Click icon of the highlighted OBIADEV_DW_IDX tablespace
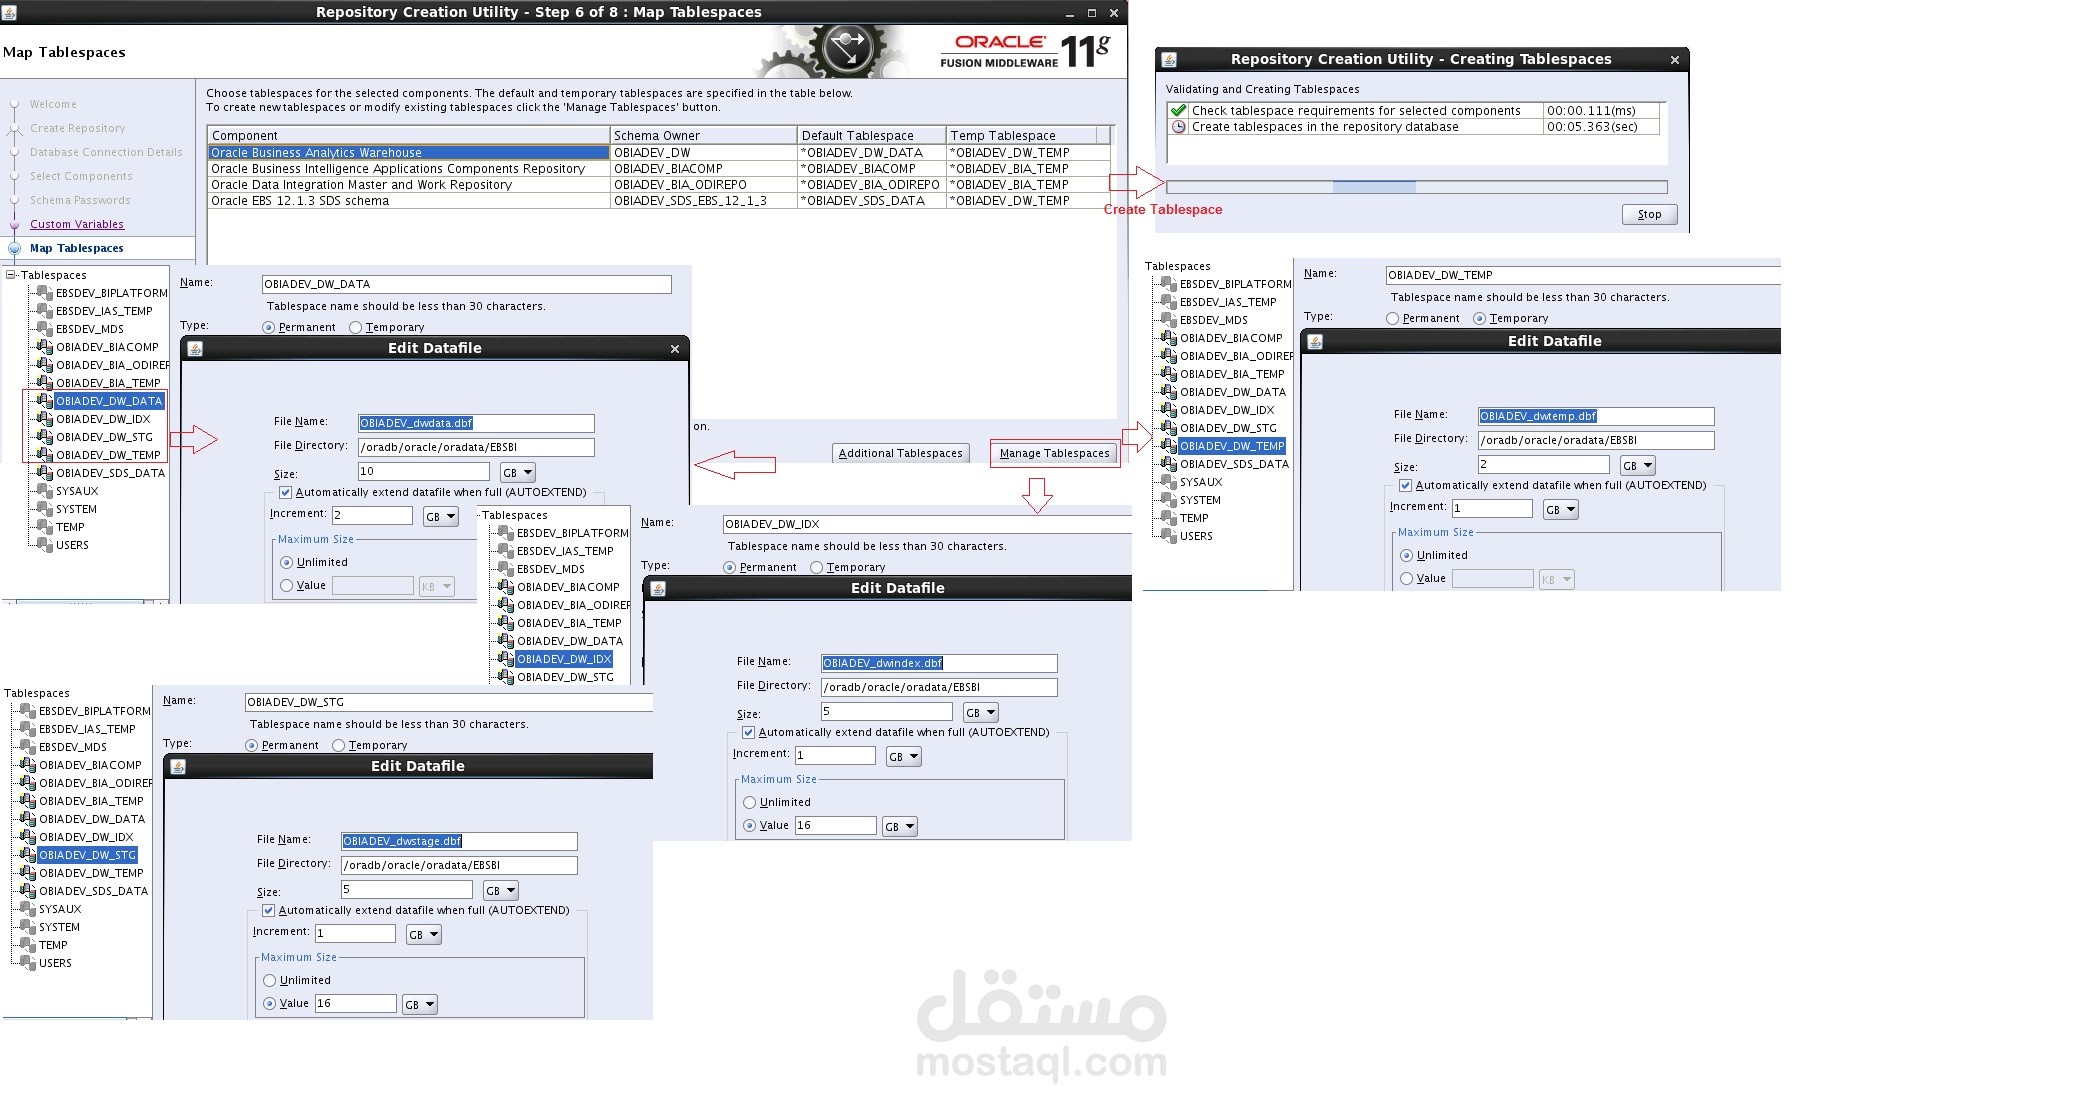Image resolution: width=2084 pixels, height=1106 pixels. [505, 659]
